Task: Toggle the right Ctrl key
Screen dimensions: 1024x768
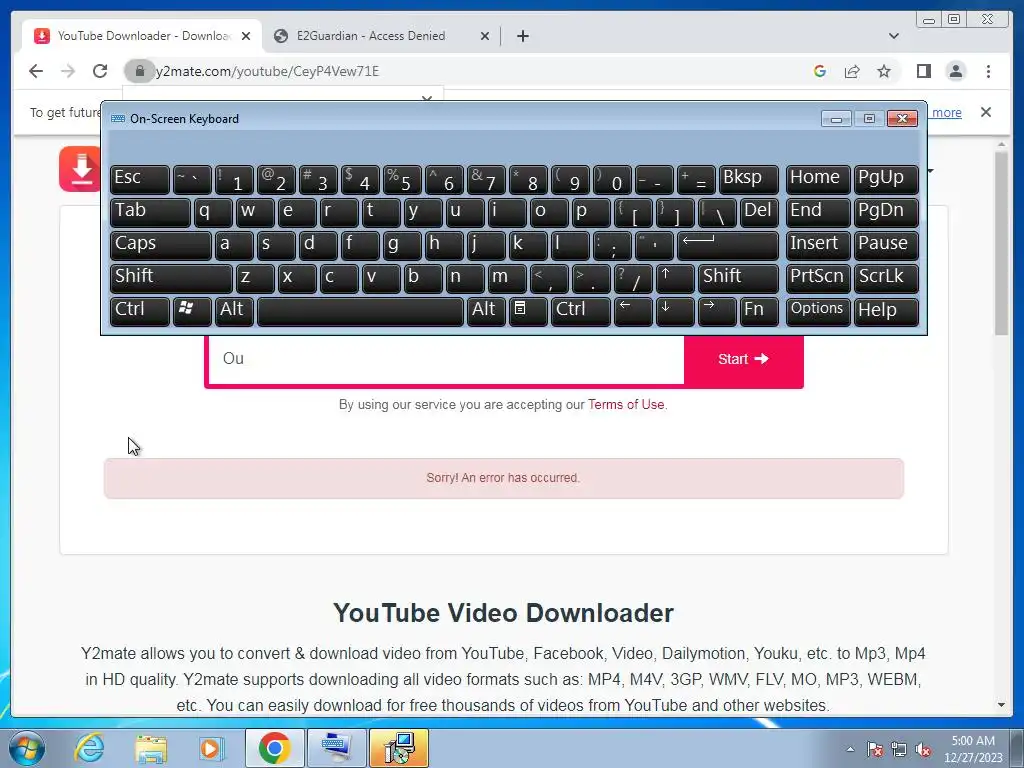Action: tap(581, 311)
